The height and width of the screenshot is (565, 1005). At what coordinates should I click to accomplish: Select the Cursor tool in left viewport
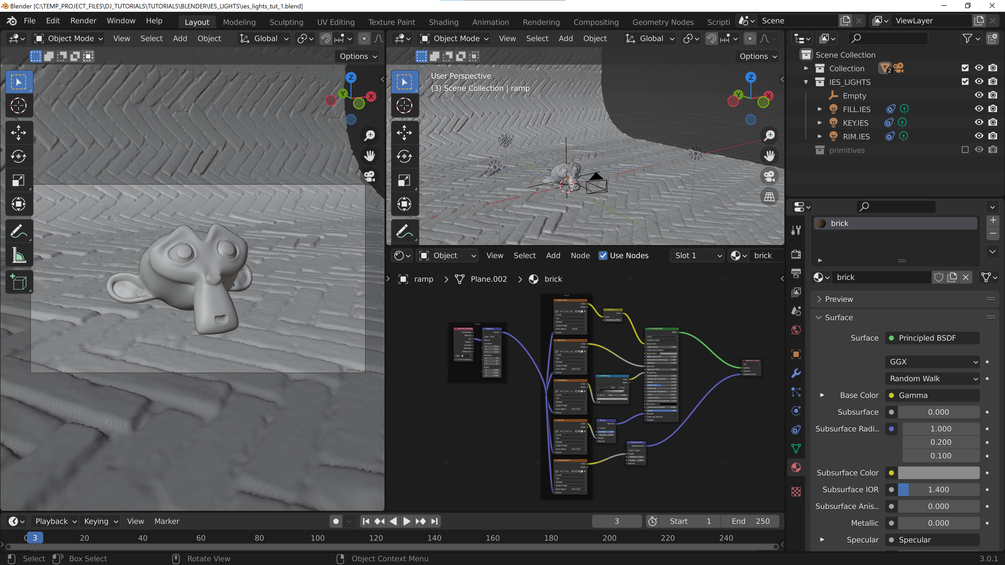tap(18, 106)
